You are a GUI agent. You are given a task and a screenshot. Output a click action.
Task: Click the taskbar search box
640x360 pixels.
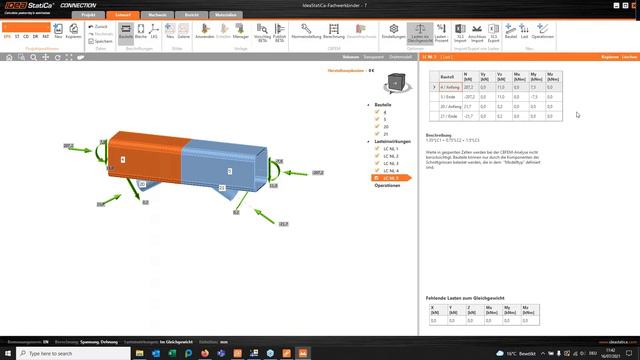(73, 353)
